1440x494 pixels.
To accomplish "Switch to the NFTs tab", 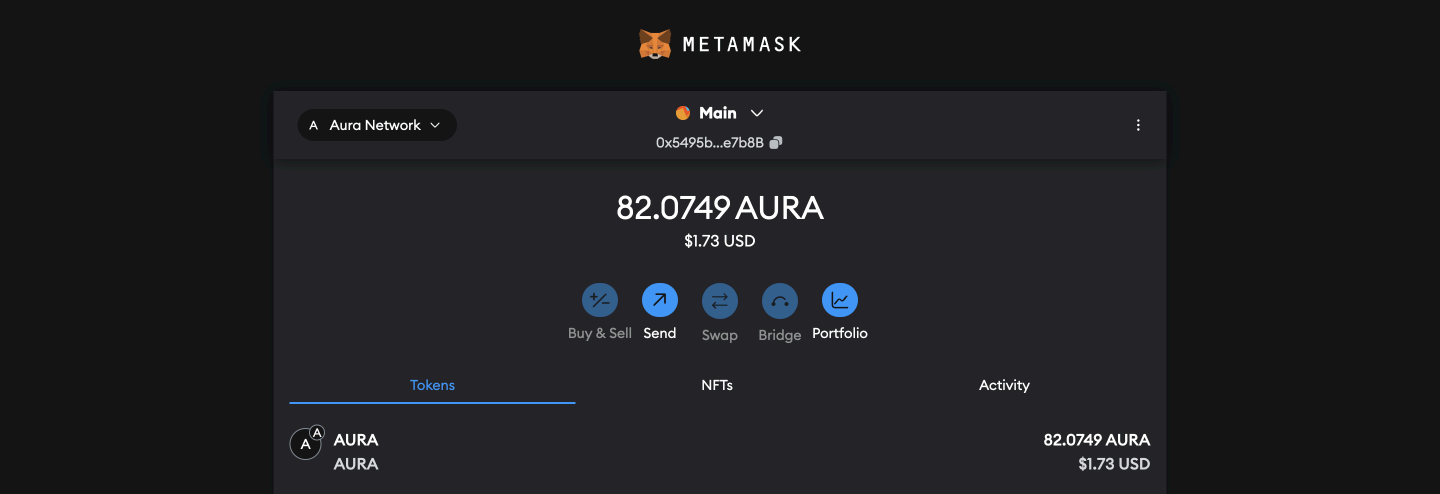I will click(x=717, y=385).
